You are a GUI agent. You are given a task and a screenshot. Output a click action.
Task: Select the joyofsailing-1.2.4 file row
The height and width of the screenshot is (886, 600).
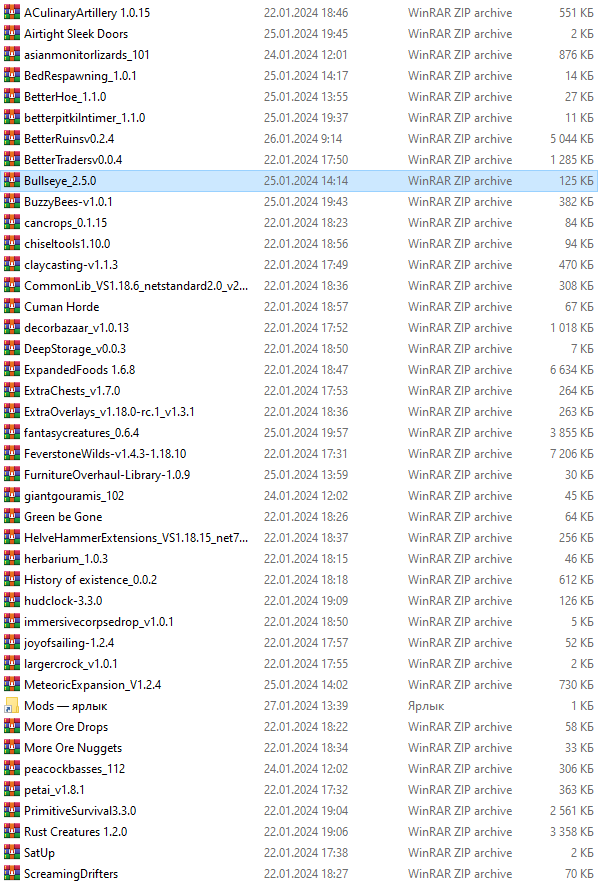point(300,643)
